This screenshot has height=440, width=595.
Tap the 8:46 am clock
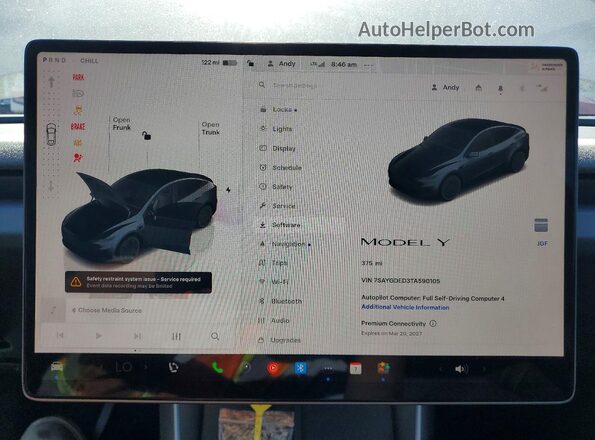coord(344,64)
